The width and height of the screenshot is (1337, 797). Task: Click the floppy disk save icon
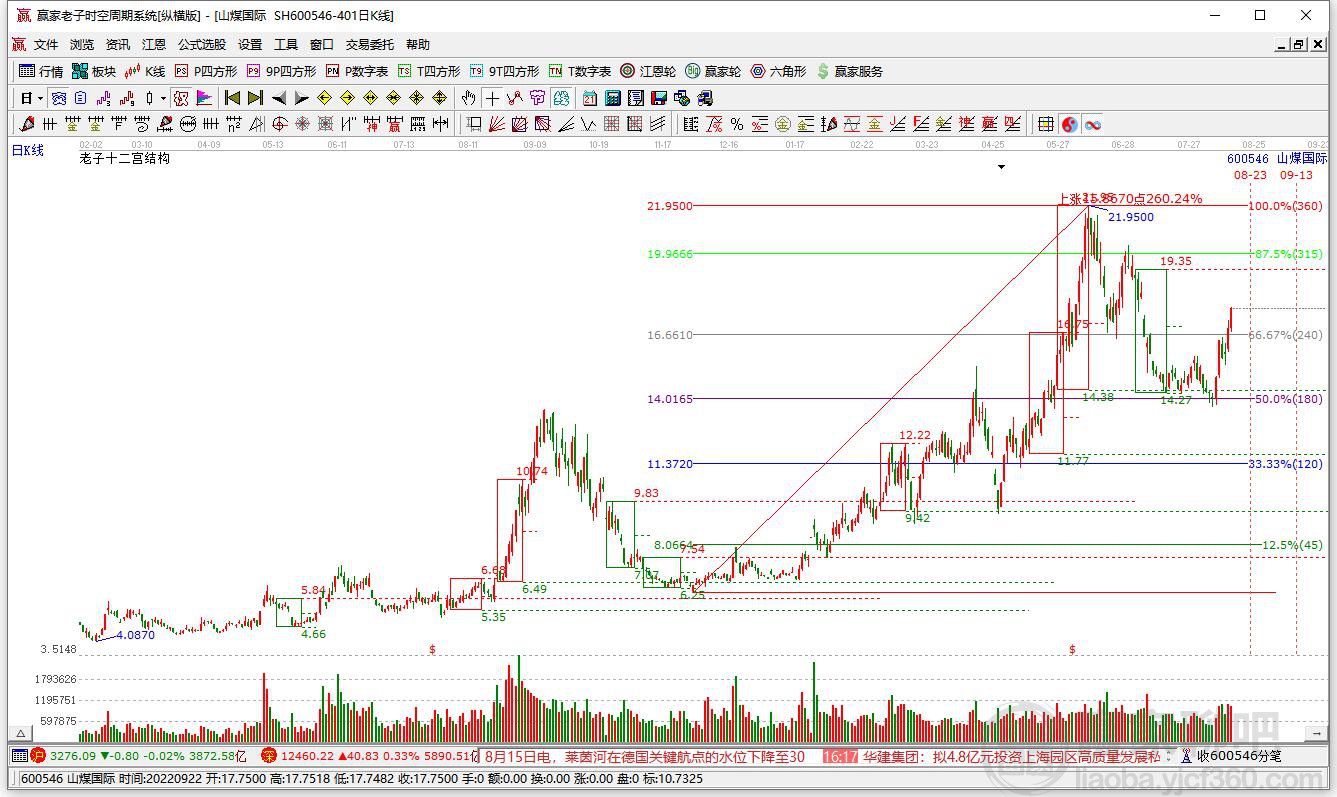[x=658, y=98]
